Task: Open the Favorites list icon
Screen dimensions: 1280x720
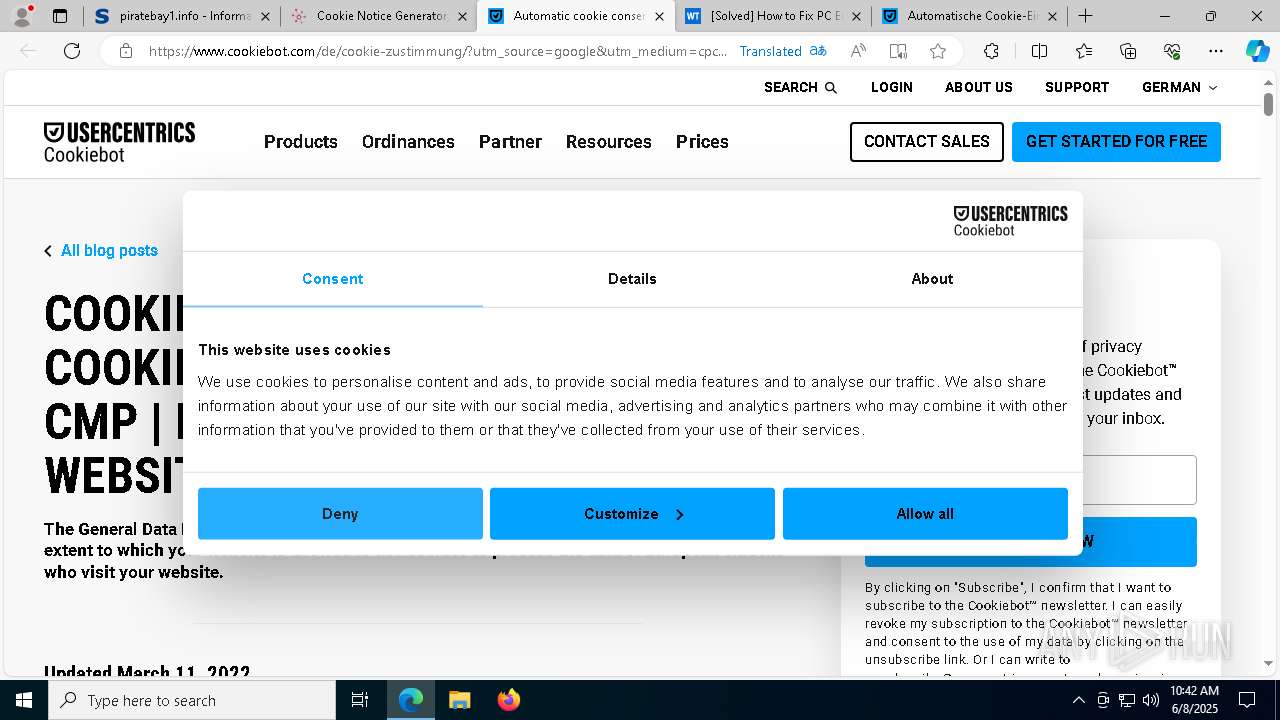Action: click(1084, 51)
